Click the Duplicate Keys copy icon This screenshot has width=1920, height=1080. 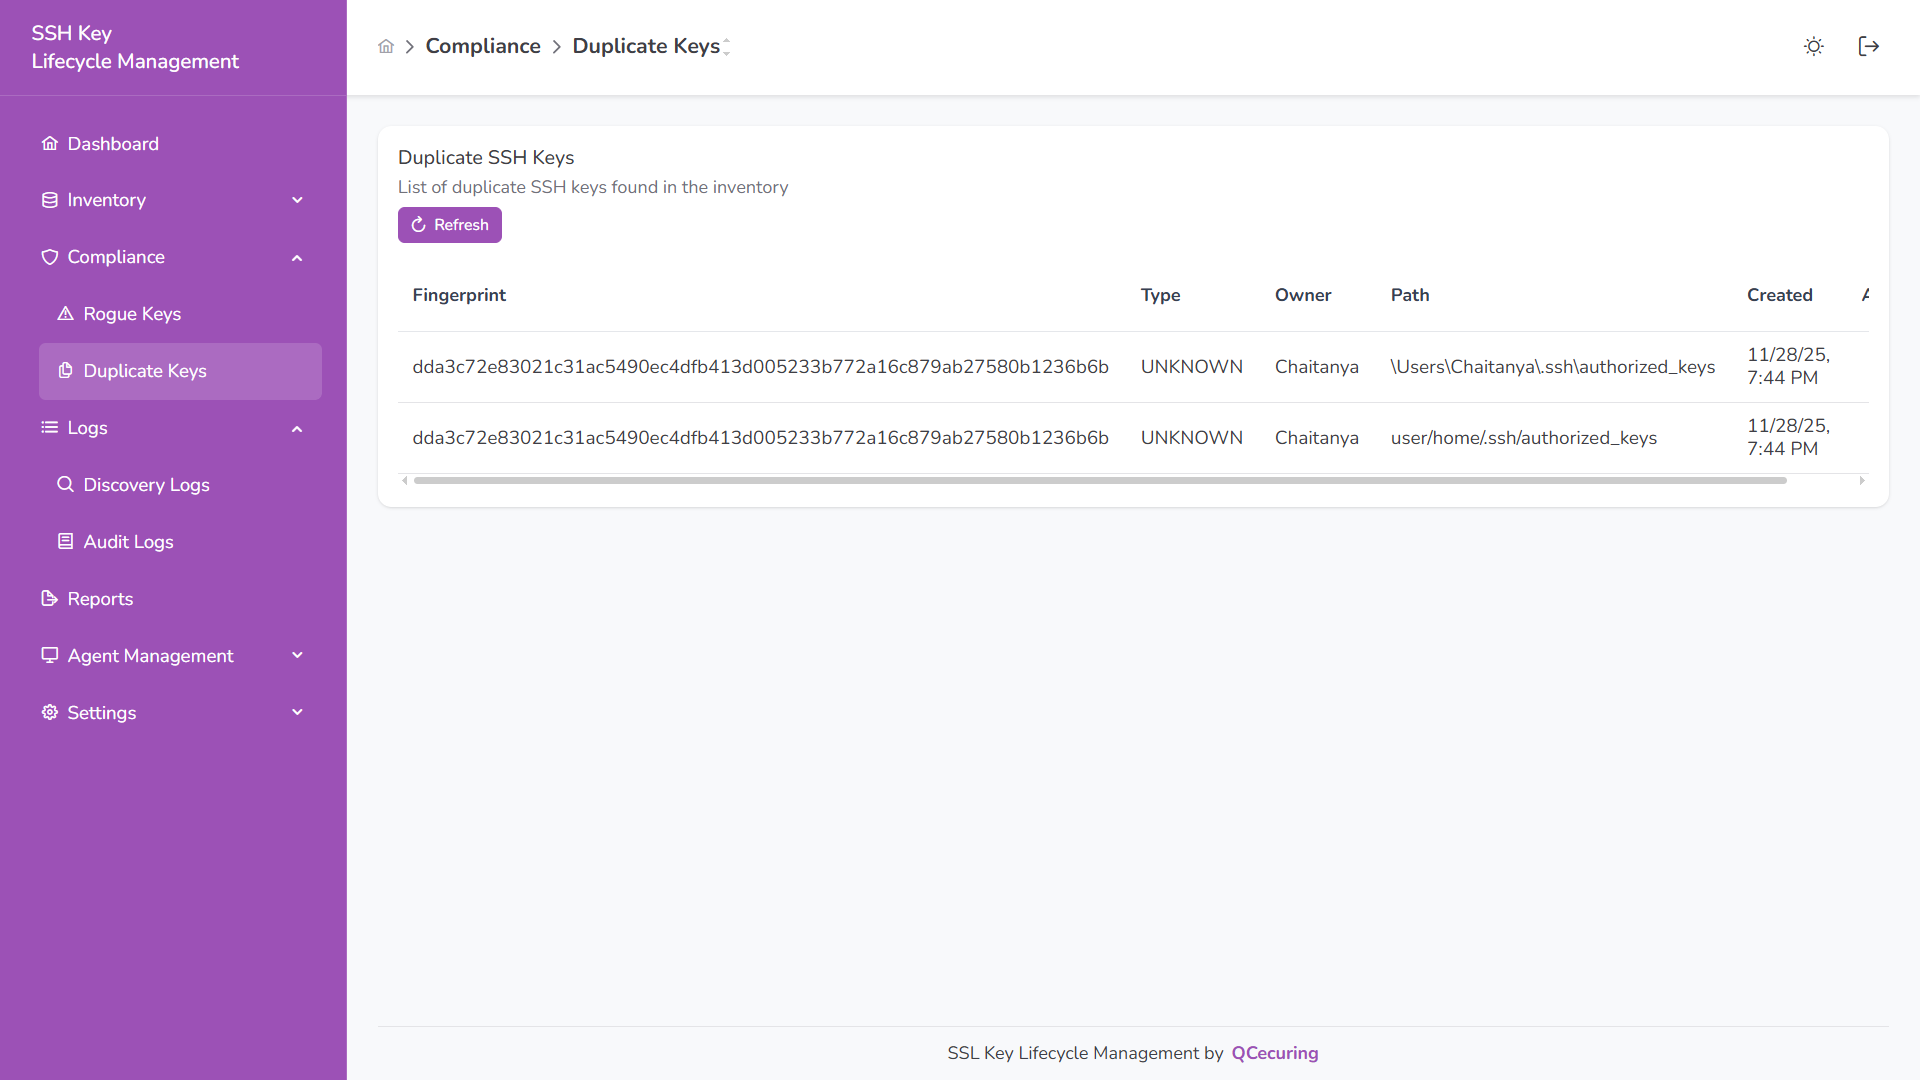(x=66, y=370)
